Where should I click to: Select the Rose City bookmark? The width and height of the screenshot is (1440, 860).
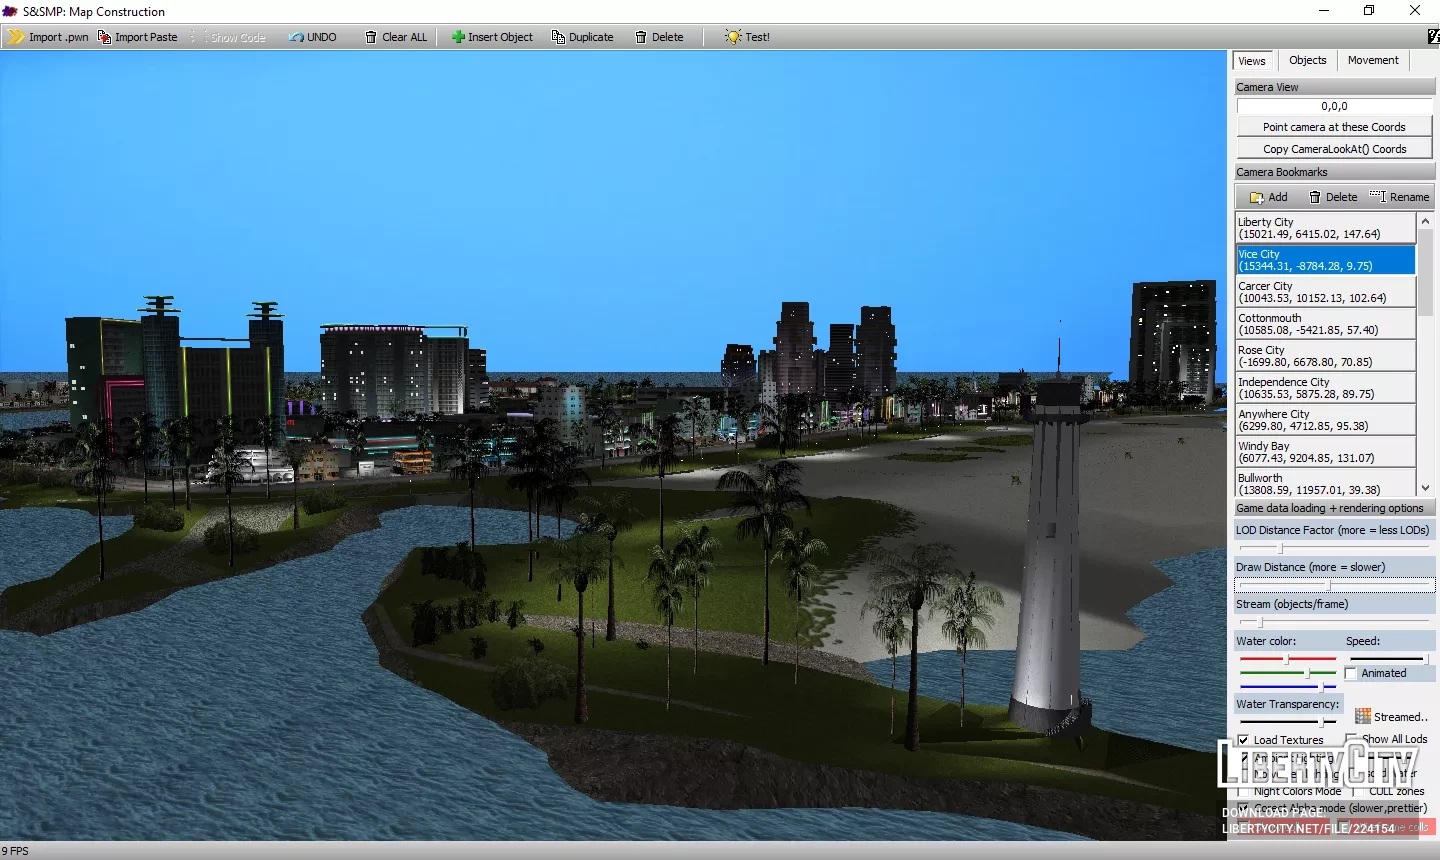tap(1326, 356)
